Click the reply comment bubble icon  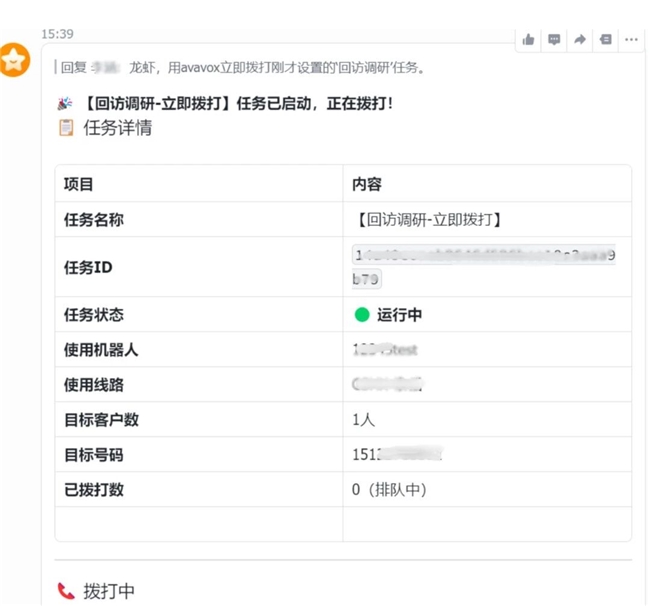554,40
